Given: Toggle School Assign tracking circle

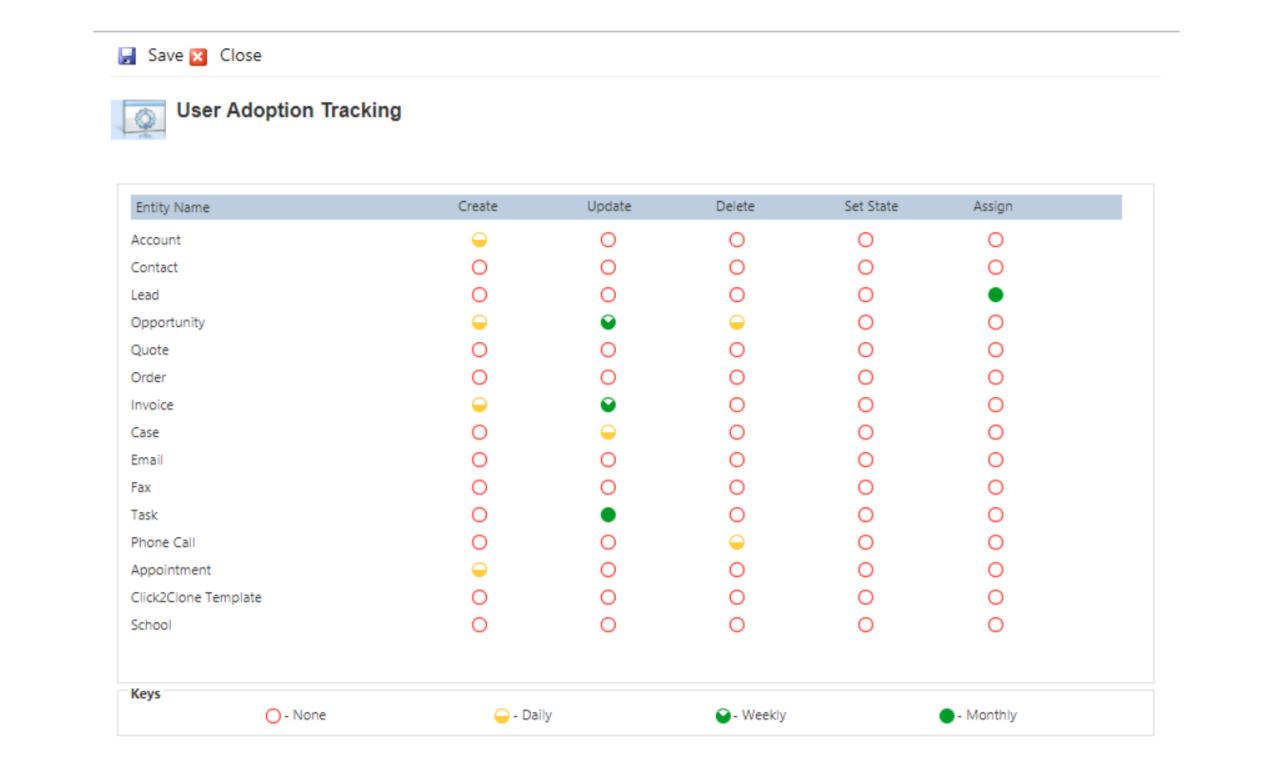Looking at the screenshot, I should (x=995, y=625).
